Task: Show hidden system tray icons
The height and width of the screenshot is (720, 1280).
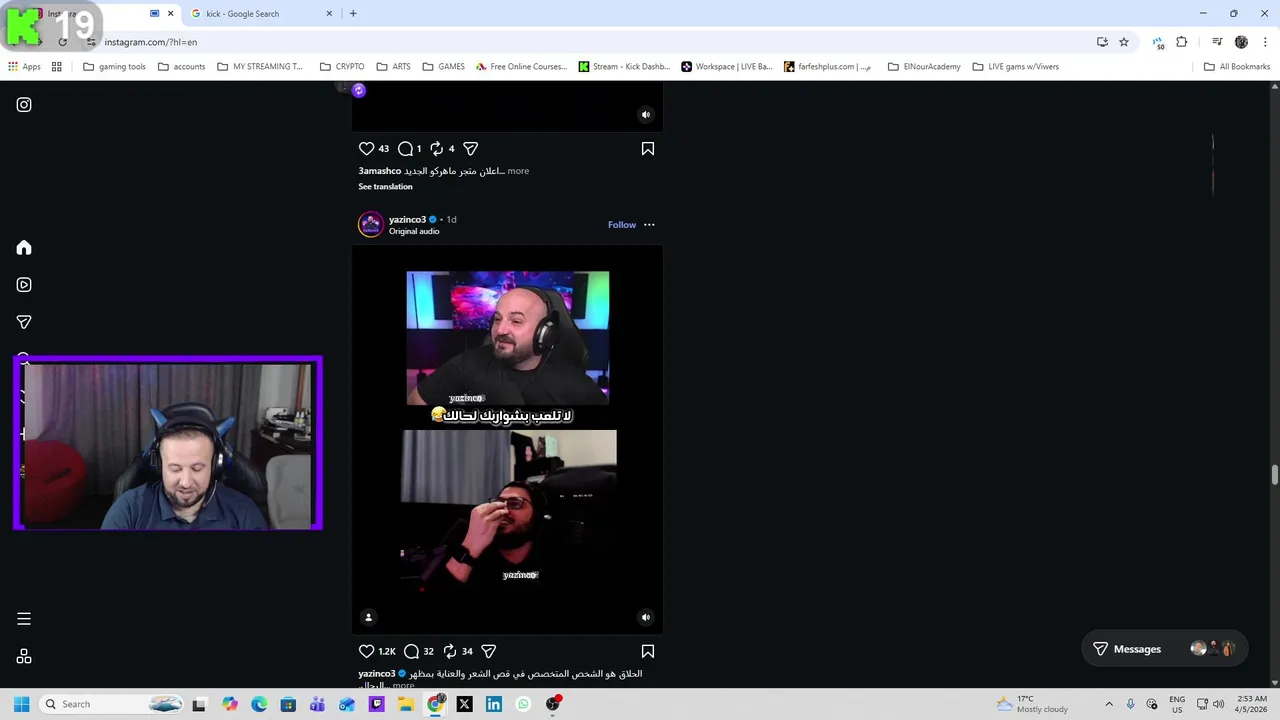Action: coord(1108,704)
